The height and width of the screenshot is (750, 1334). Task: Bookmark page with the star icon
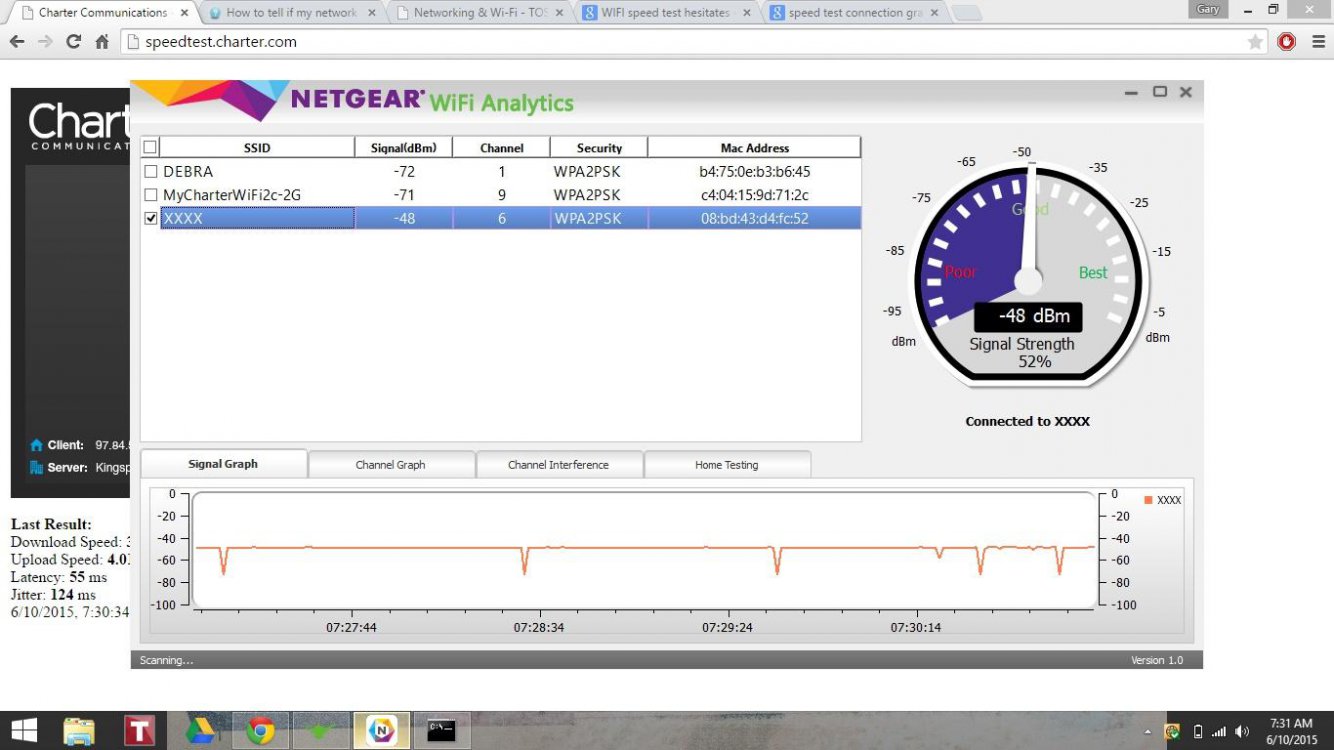pos(1255,42)
